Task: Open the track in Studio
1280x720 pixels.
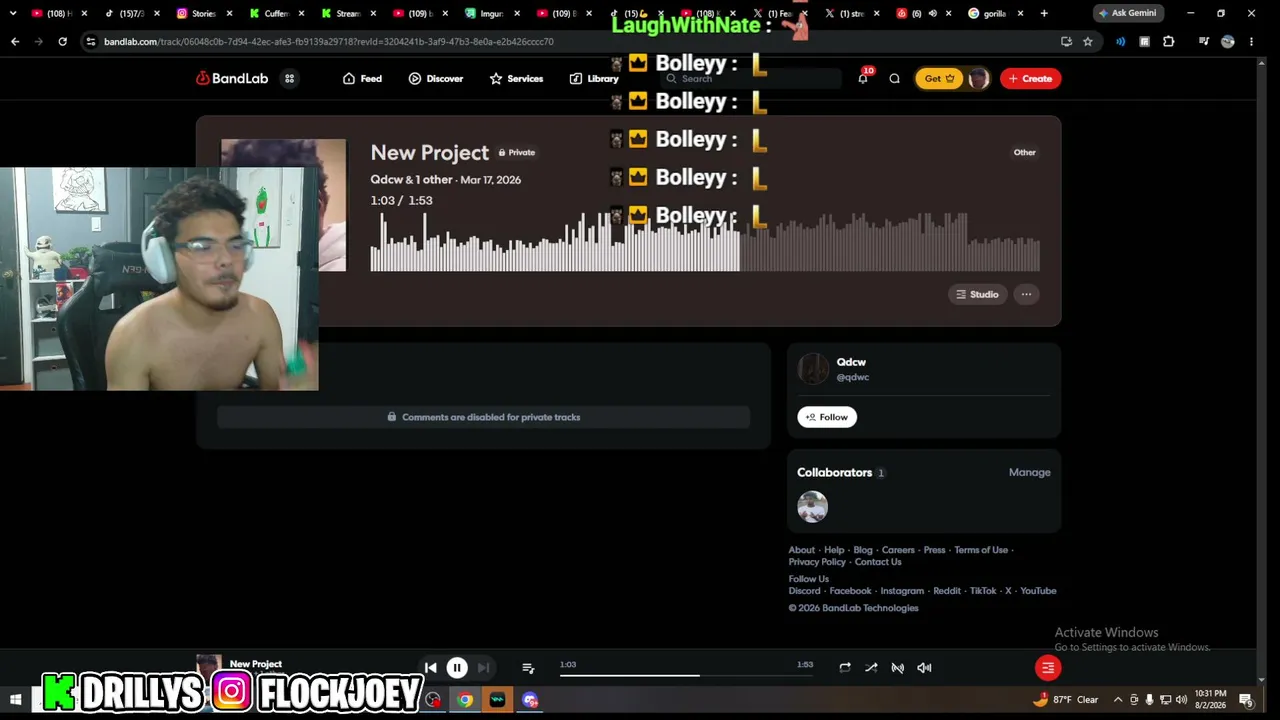Action: click(977, 294)
